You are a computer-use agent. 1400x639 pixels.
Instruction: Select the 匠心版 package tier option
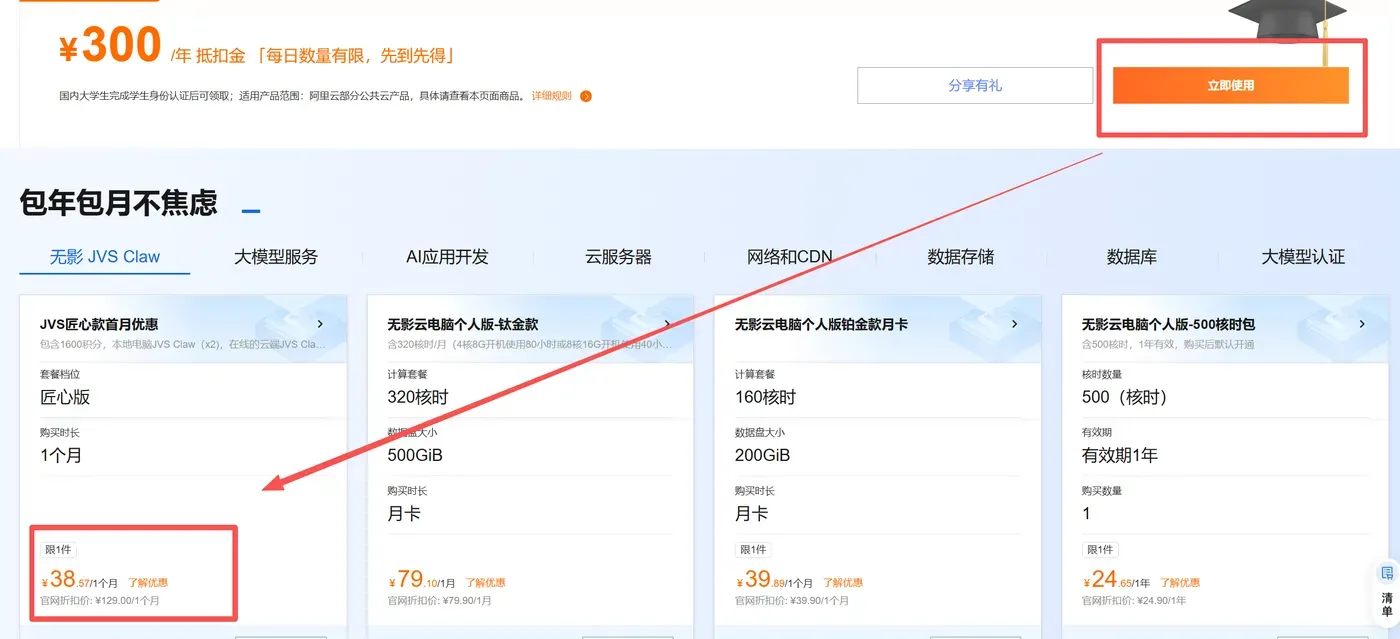pos(65,397)
